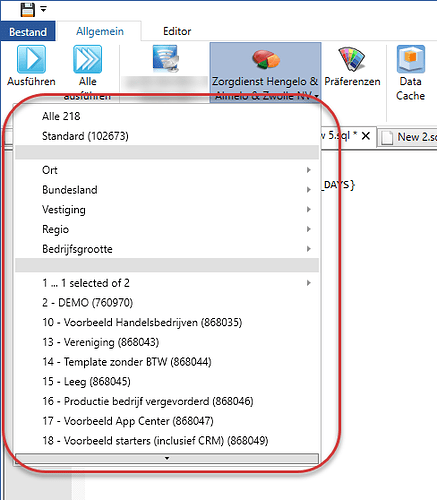Screen dimensions: 437x500
Task: Switch to the Editor ribbon tab
Action: (177, 31)
